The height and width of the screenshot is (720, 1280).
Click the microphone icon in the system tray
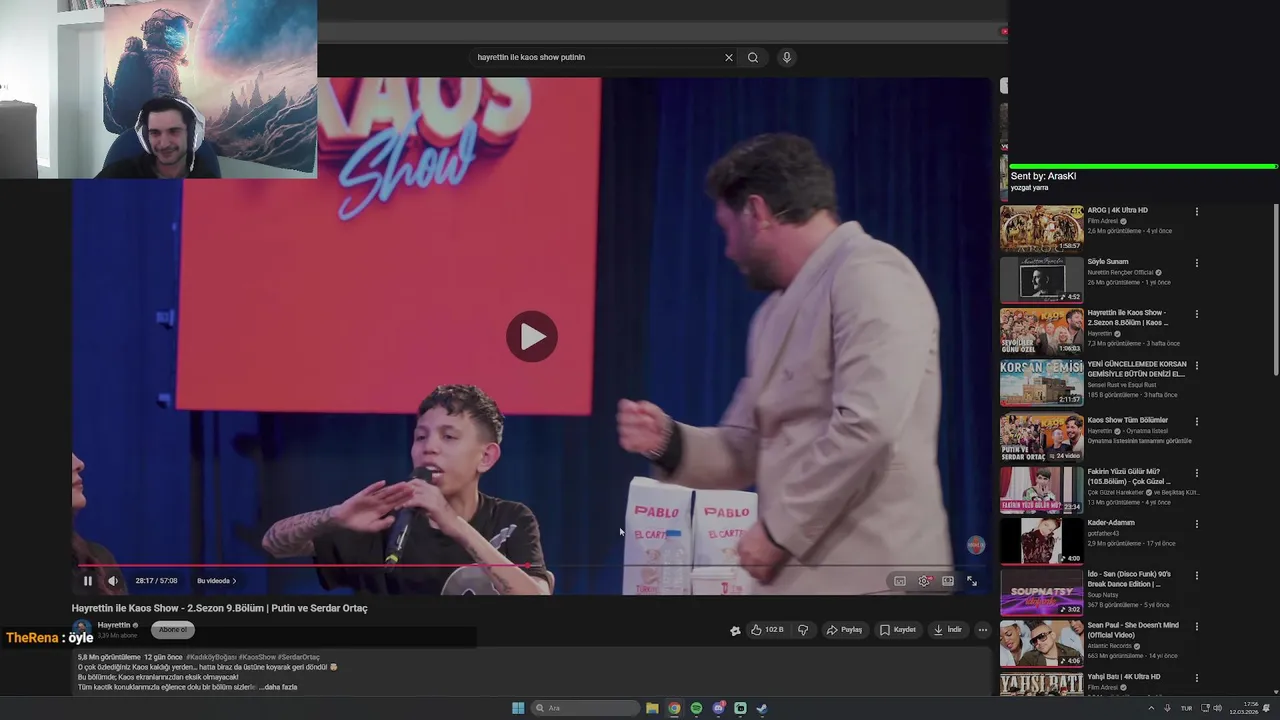point(1167,708)
